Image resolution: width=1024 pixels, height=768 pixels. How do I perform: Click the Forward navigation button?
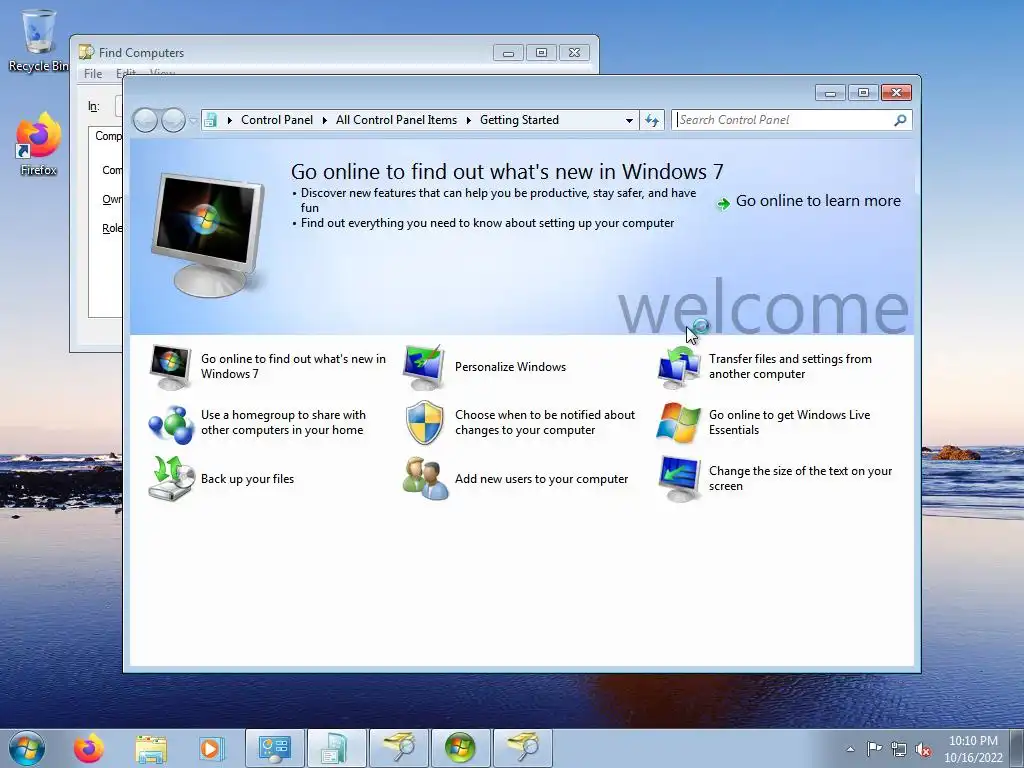173,120
